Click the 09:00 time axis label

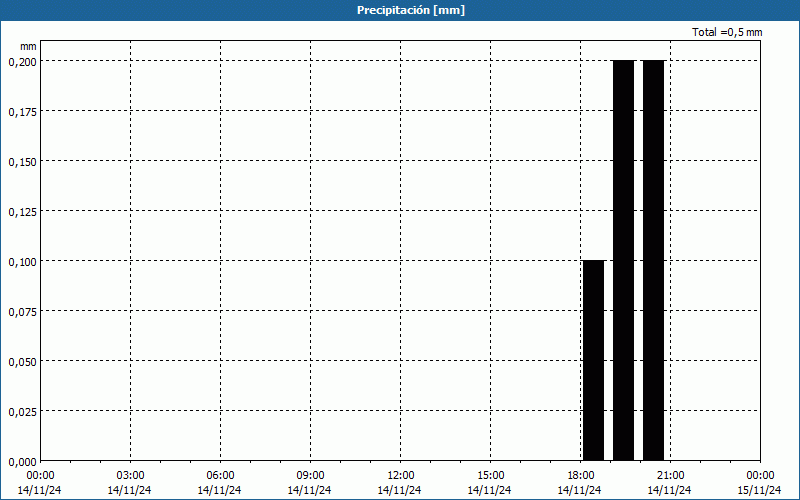310,476
